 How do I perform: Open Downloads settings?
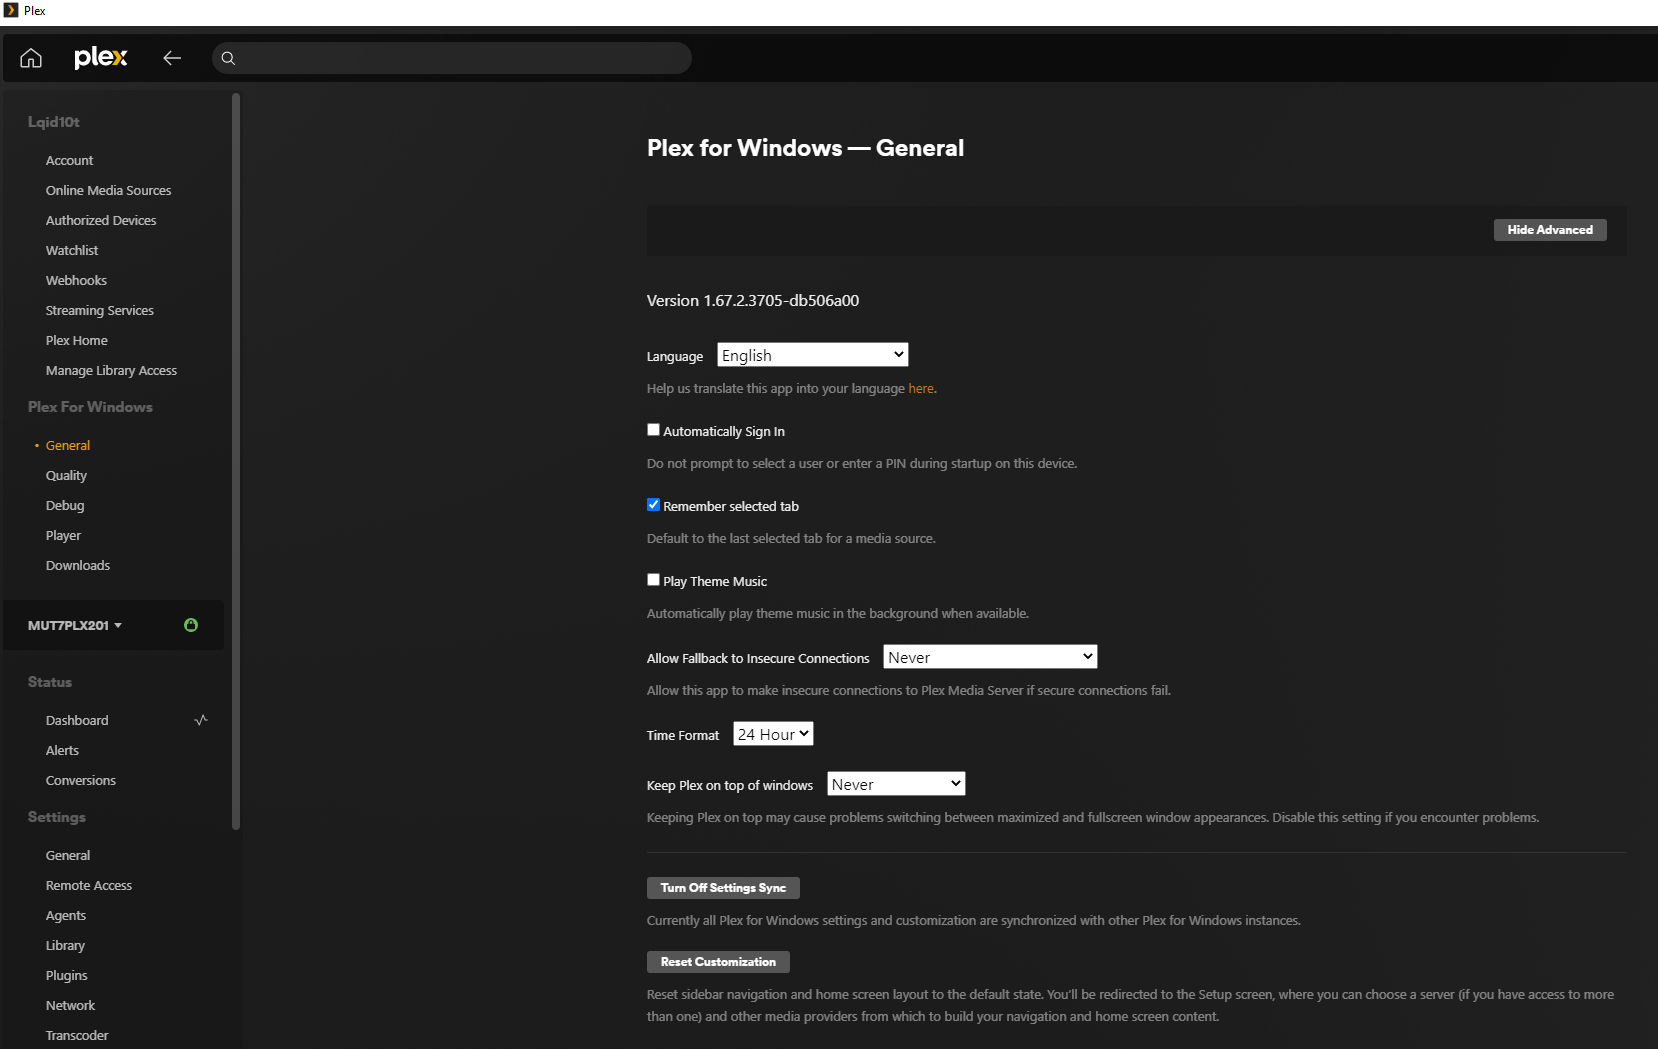pyautogui.click(x=78, y=565)
